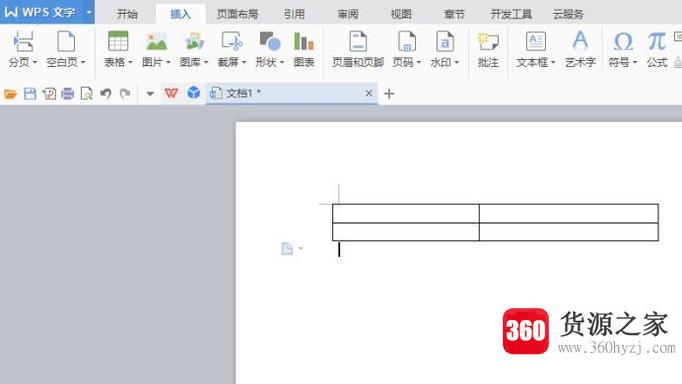Expand the 页码 dropdown arrow

pos(419,63)
